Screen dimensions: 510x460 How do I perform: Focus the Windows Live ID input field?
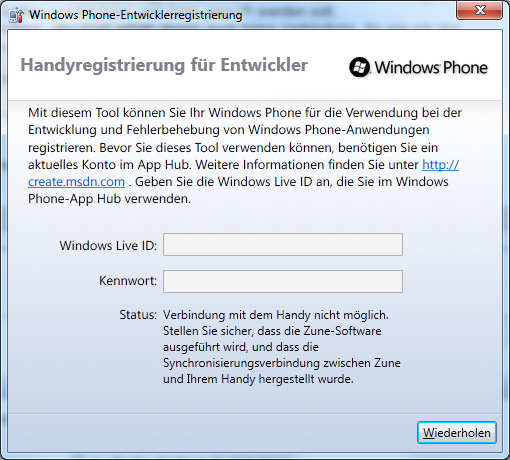point(283,245)
